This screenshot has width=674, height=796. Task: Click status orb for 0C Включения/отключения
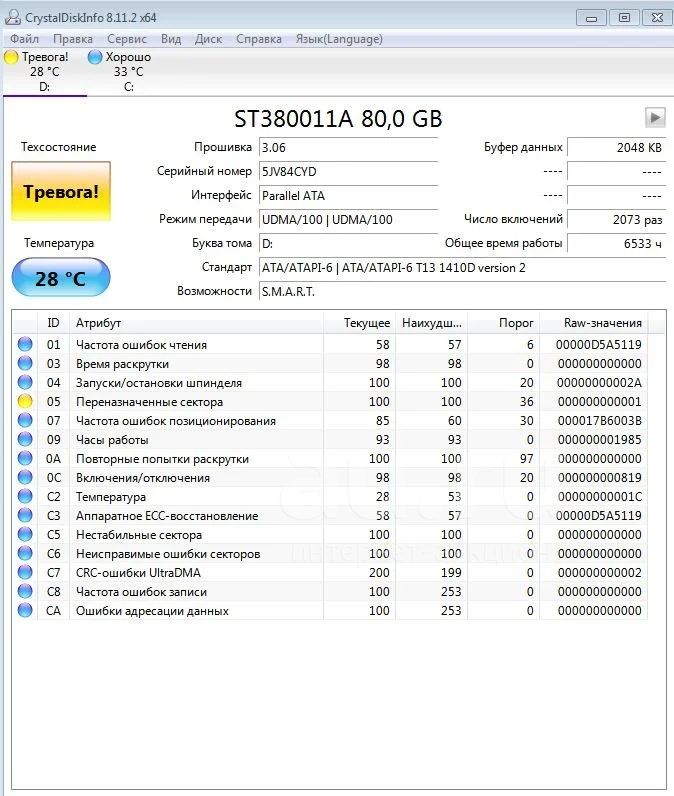coord(25,477)
